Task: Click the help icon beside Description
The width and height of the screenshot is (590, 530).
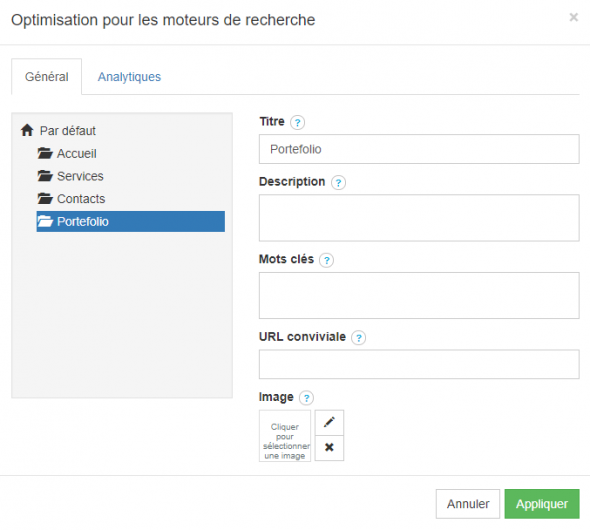Action: (338, 182)
